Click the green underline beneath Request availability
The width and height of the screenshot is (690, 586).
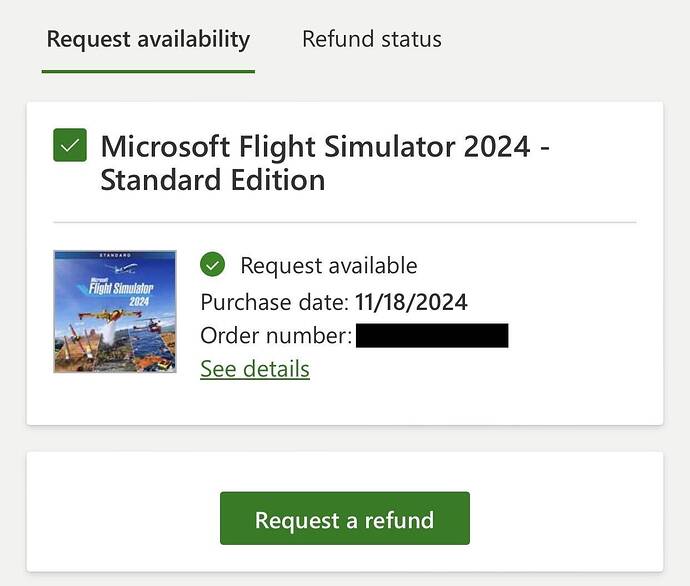[x=148, y=71]
